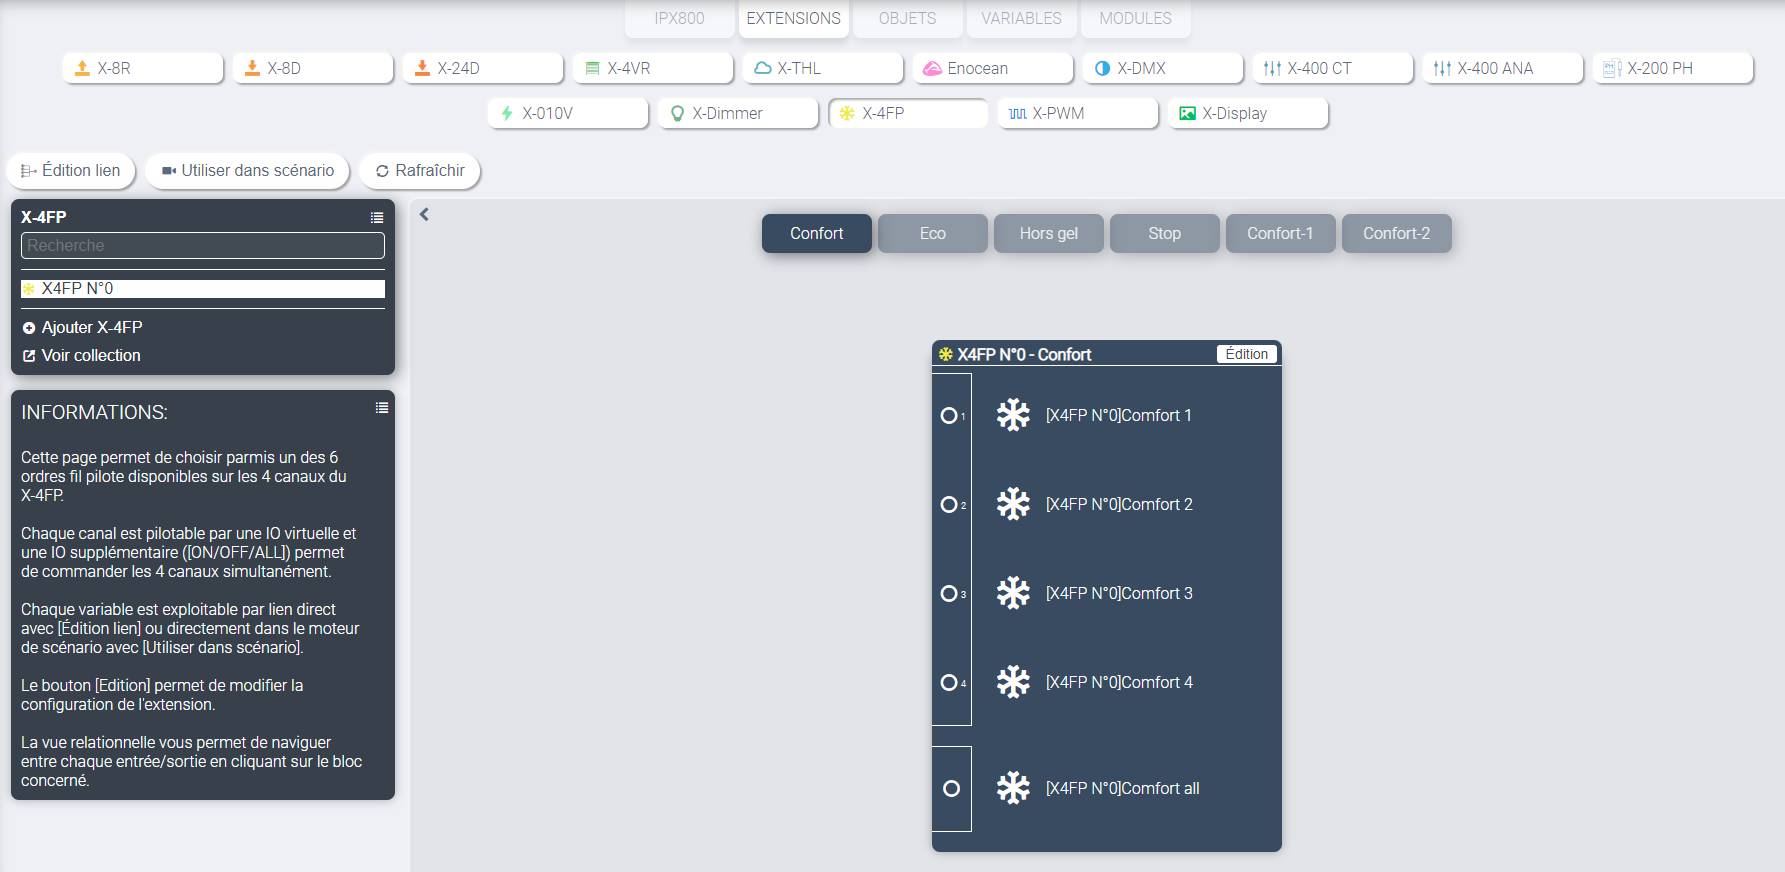Click the [X4FP N°0]Comfort all label
This screenshot has width=1785, height=872.
point(1122,788)
